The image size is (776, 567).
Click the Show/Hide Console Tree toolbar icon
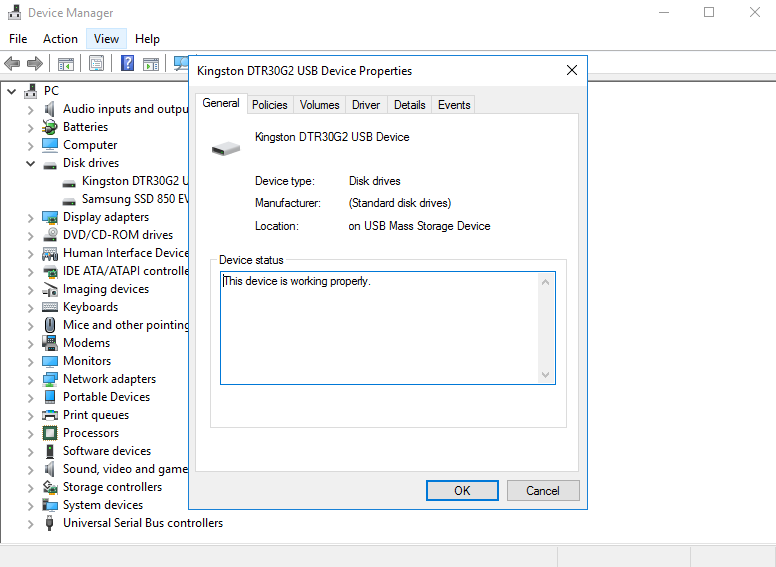(x=66, y=64)
